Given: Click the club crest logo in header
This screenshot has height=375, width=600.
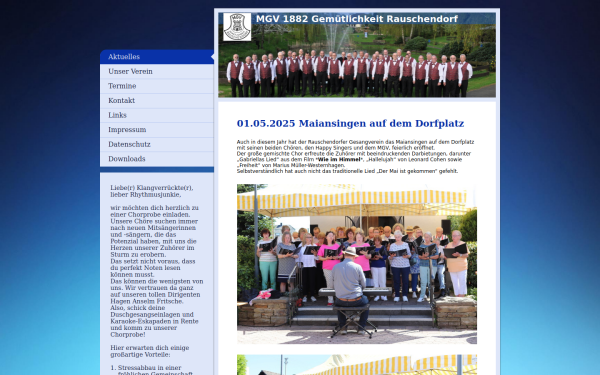Looking at the screenshot, I should click(x=237, y=27).
